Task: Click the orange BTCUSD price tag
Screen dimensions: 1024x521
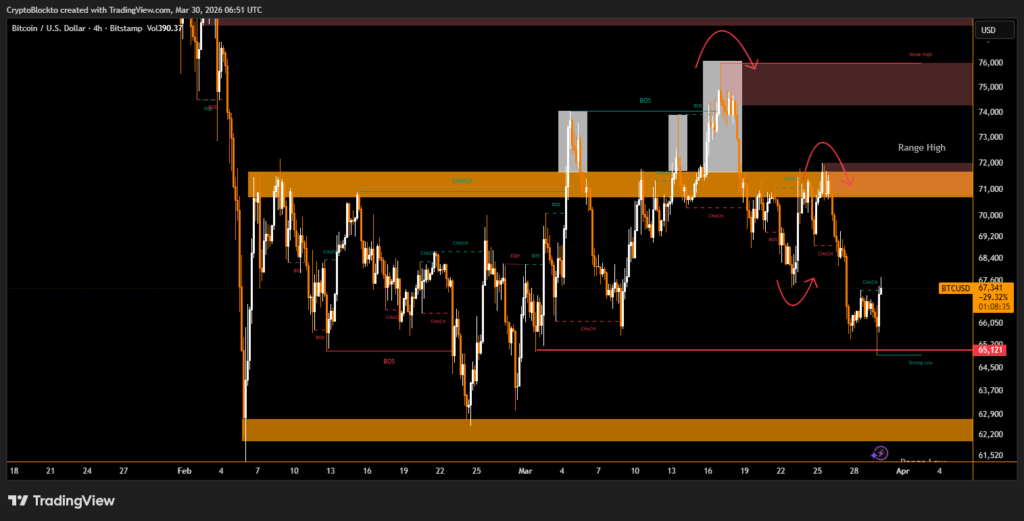Action: coord(956,288)
